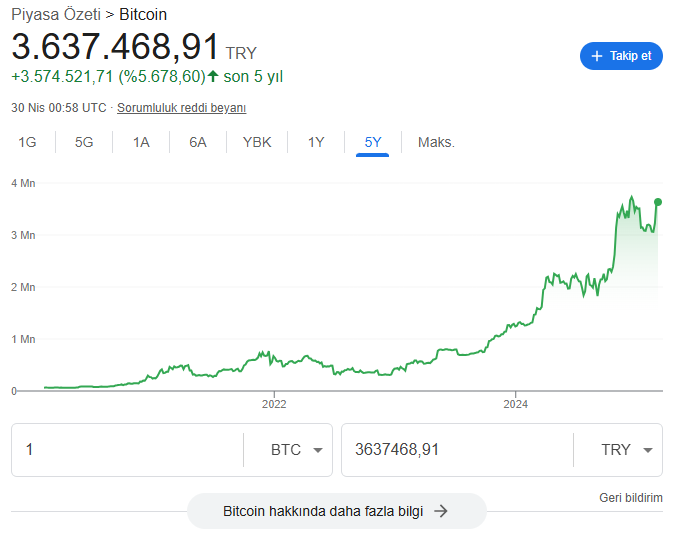The image size is (688, 535).
Task: Select the 1A range tab
Action: [x=141, y=142]
